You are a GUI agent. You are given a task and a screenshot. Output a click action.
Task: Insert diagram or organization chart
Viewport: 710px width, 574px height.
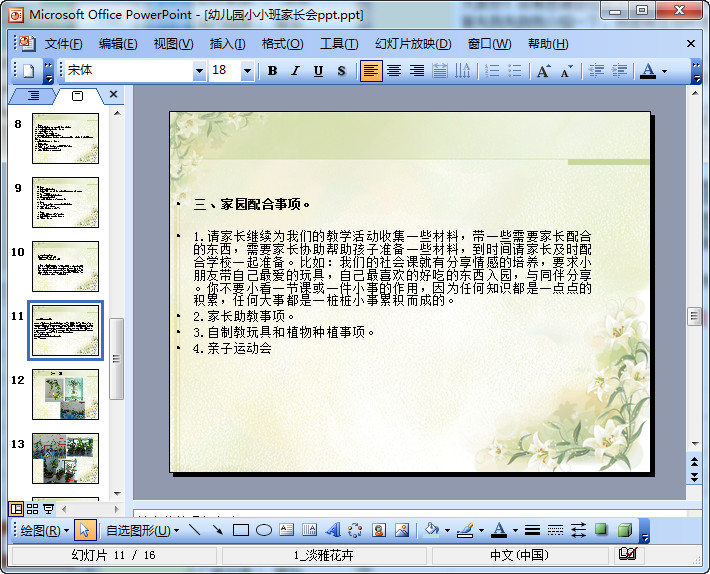tap(355, 530)
